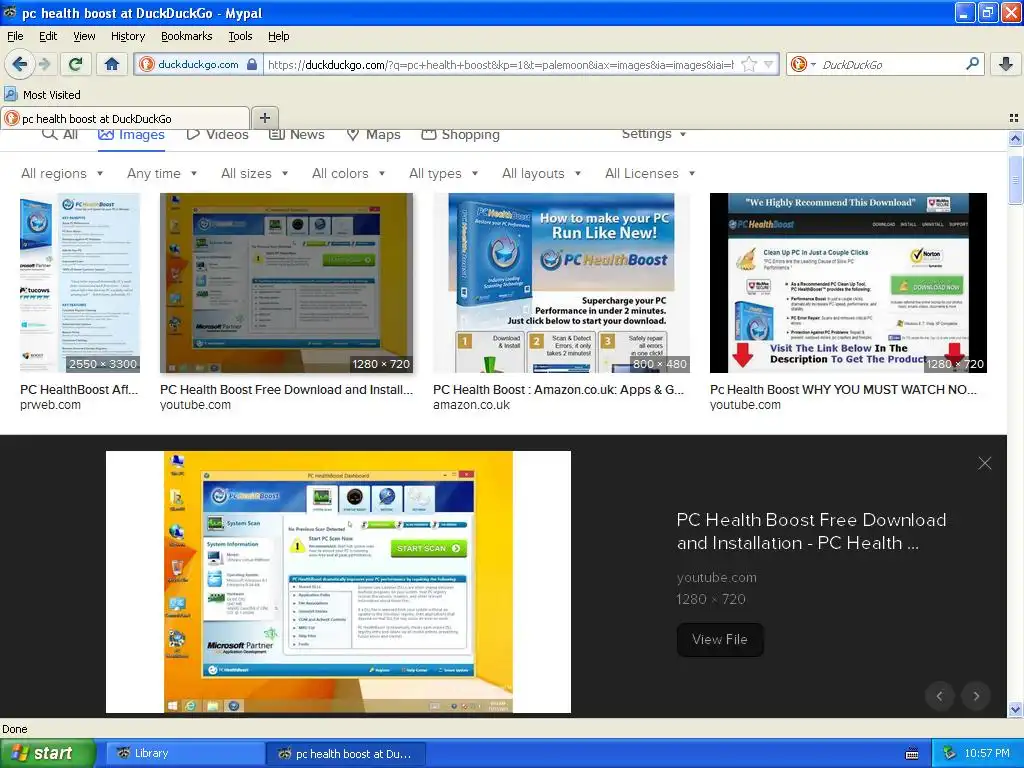The height and width of the screenshot is (768, 1024).
Task: Switch to Shopping results tab
Action: [x=461, y=135]
